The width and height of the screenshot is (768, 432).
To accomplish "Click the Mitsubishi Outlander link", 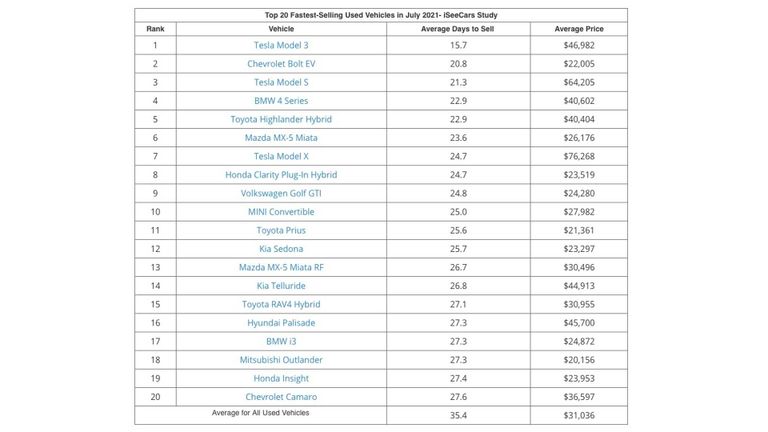I will coord(281,360).
